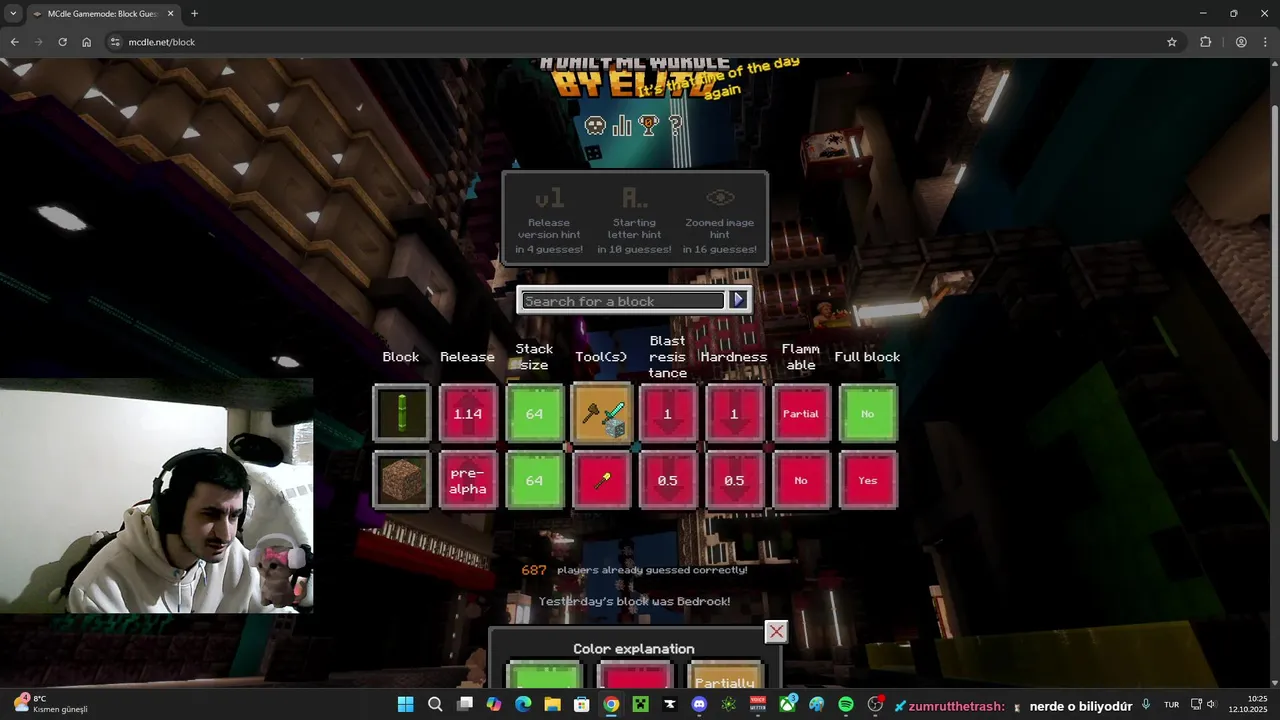Open Microsoft Store from the taskbar
The width and height of the screenshot is (1280, 720).
click(581, 704)
